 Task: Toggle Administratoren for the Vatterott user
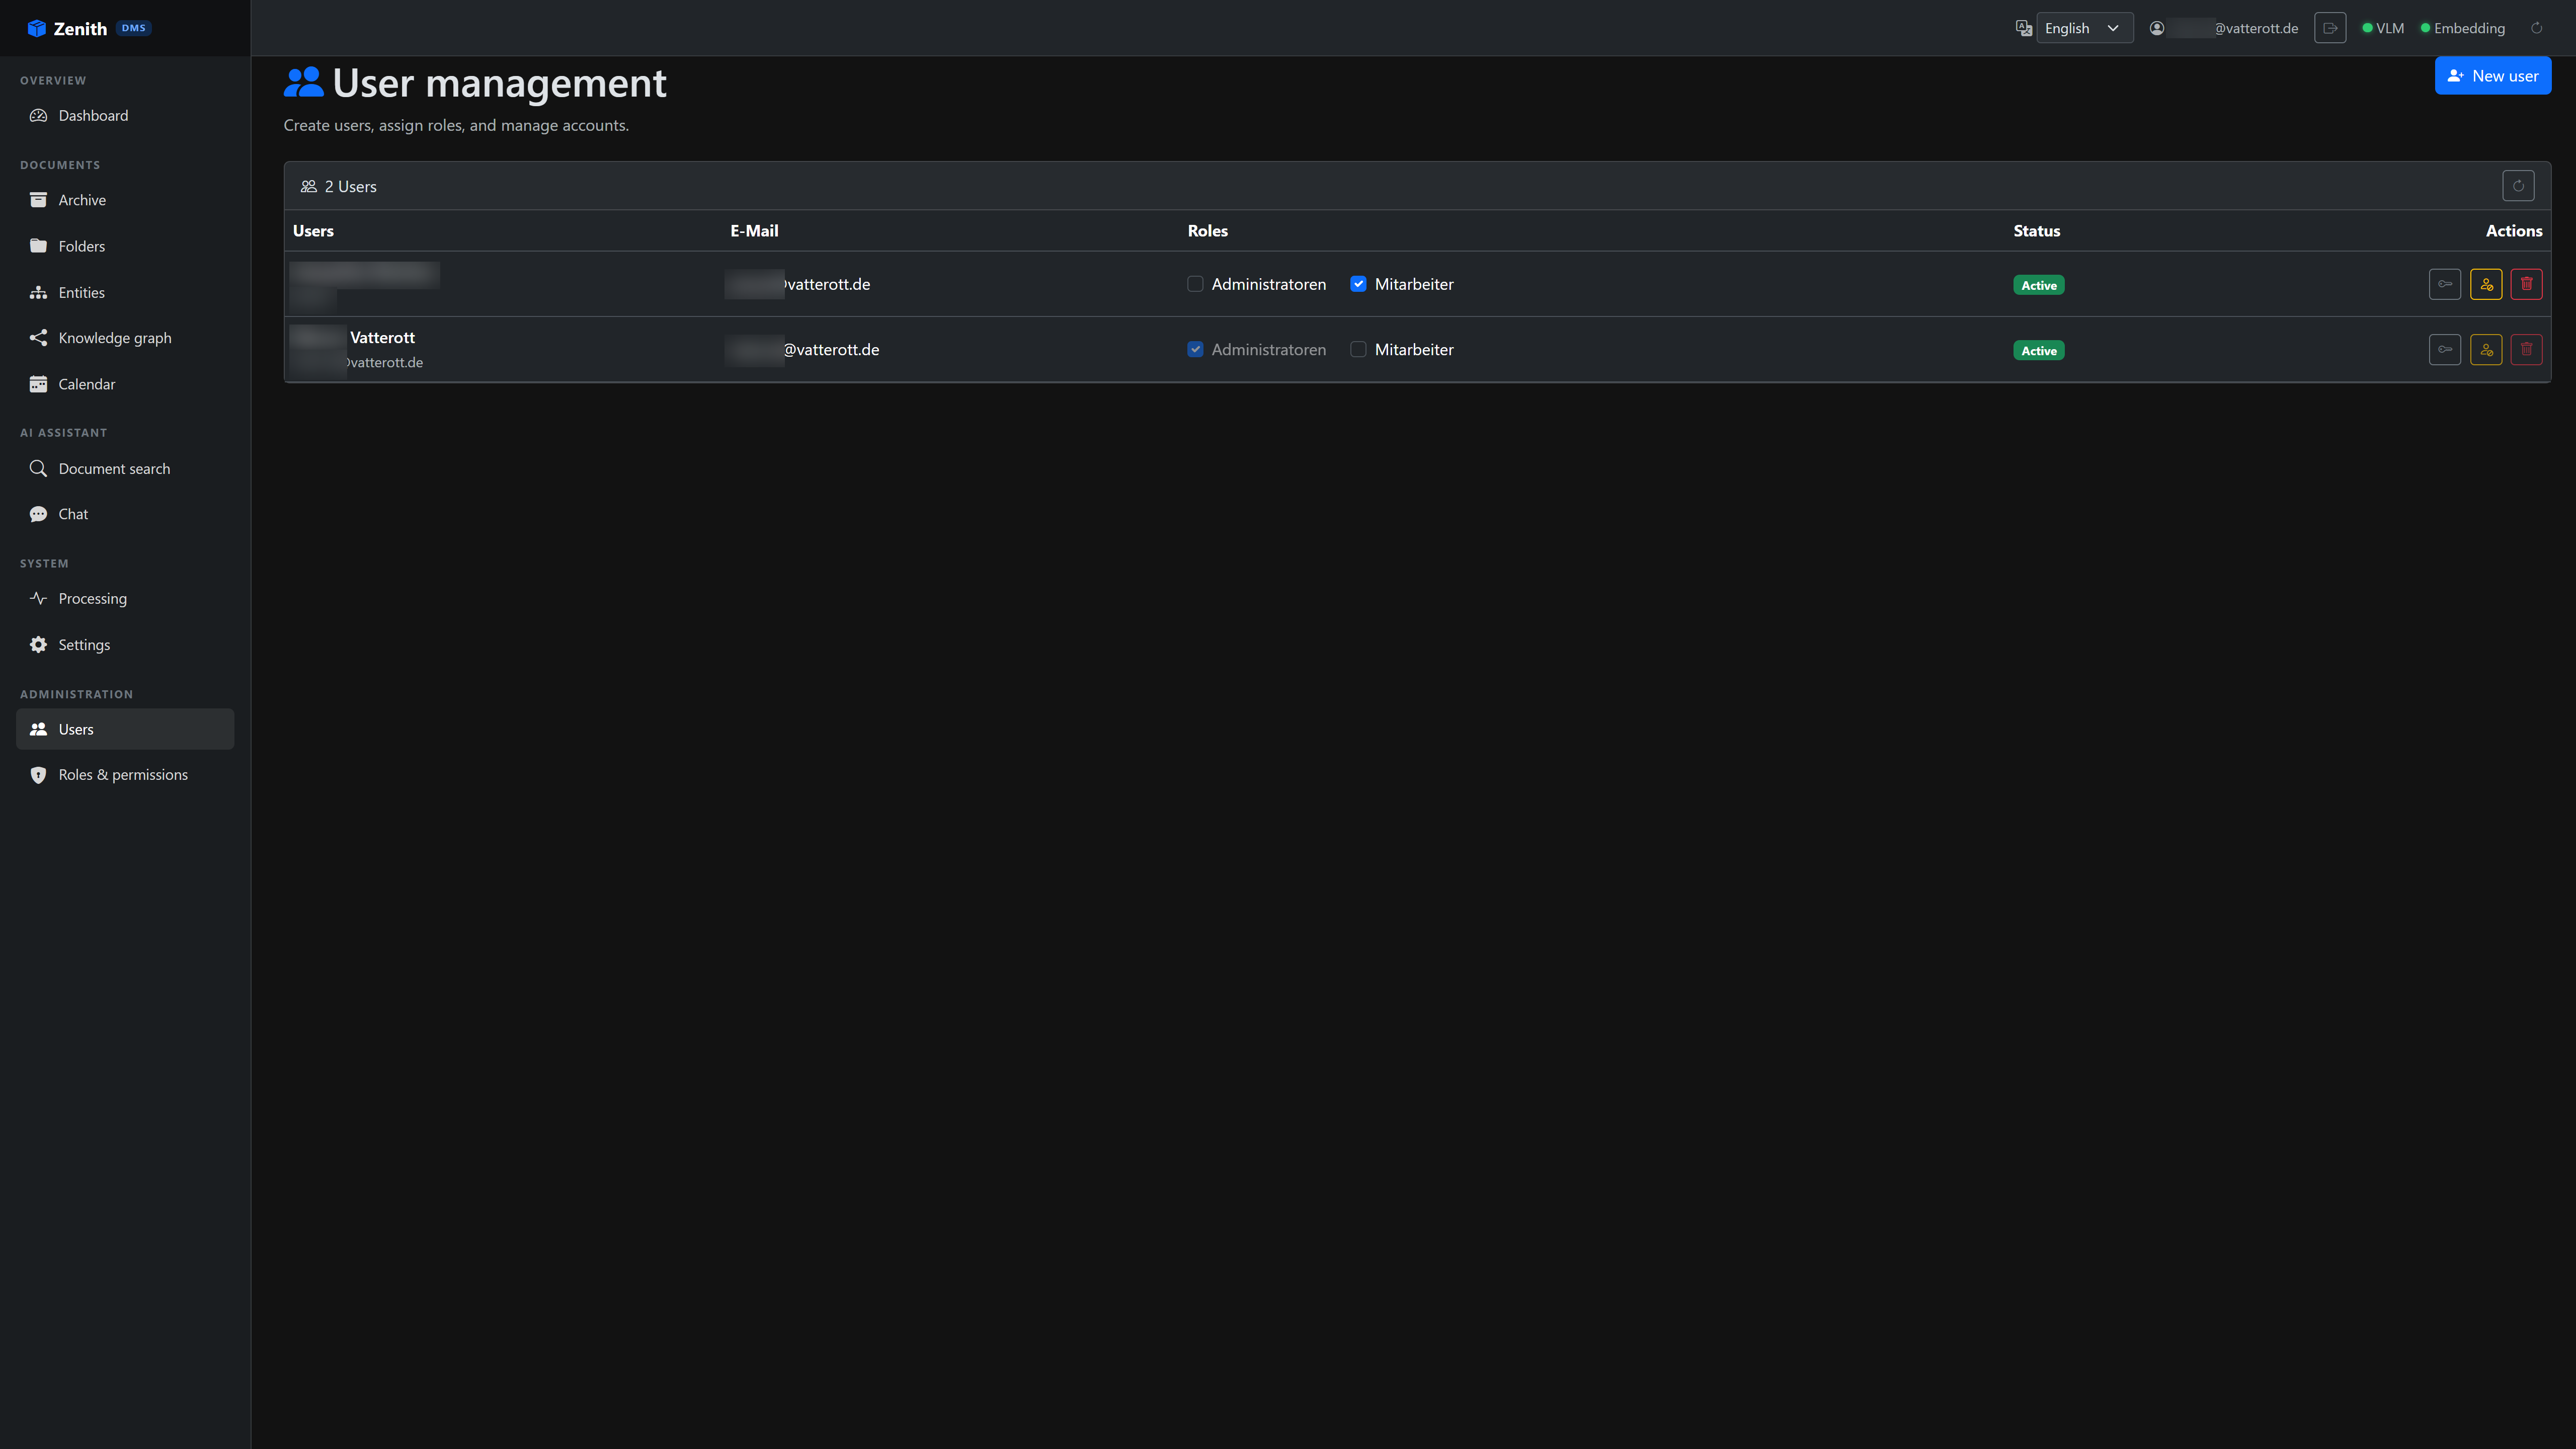pyautogui.click(x=1195, y=349)
